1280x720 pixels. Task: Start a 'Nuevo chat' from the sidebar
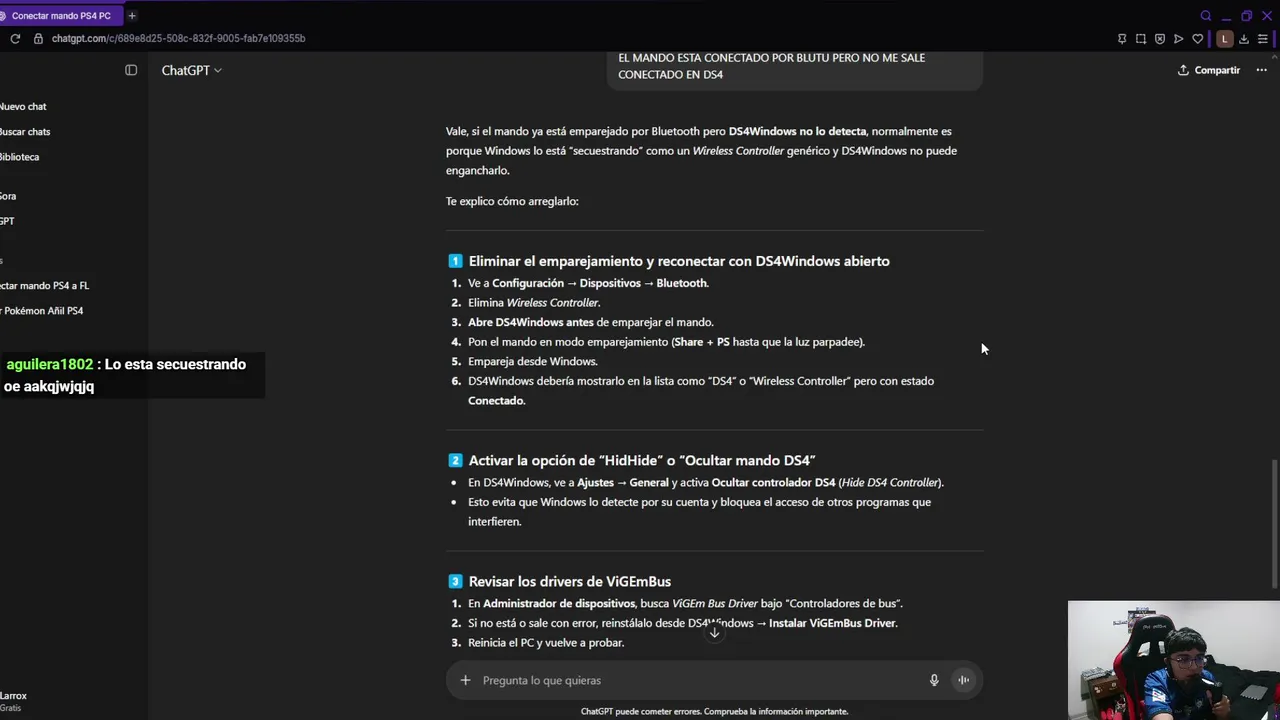click(x=23, y=106)
